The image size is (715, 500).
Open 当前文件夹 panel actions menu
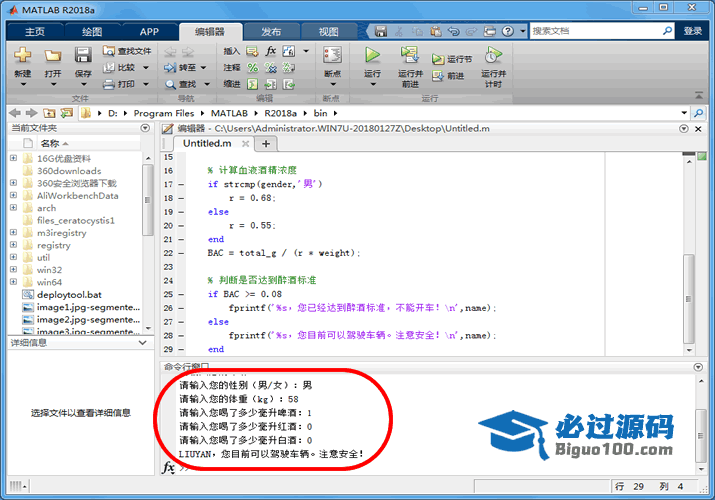click(x=145, y=128)
